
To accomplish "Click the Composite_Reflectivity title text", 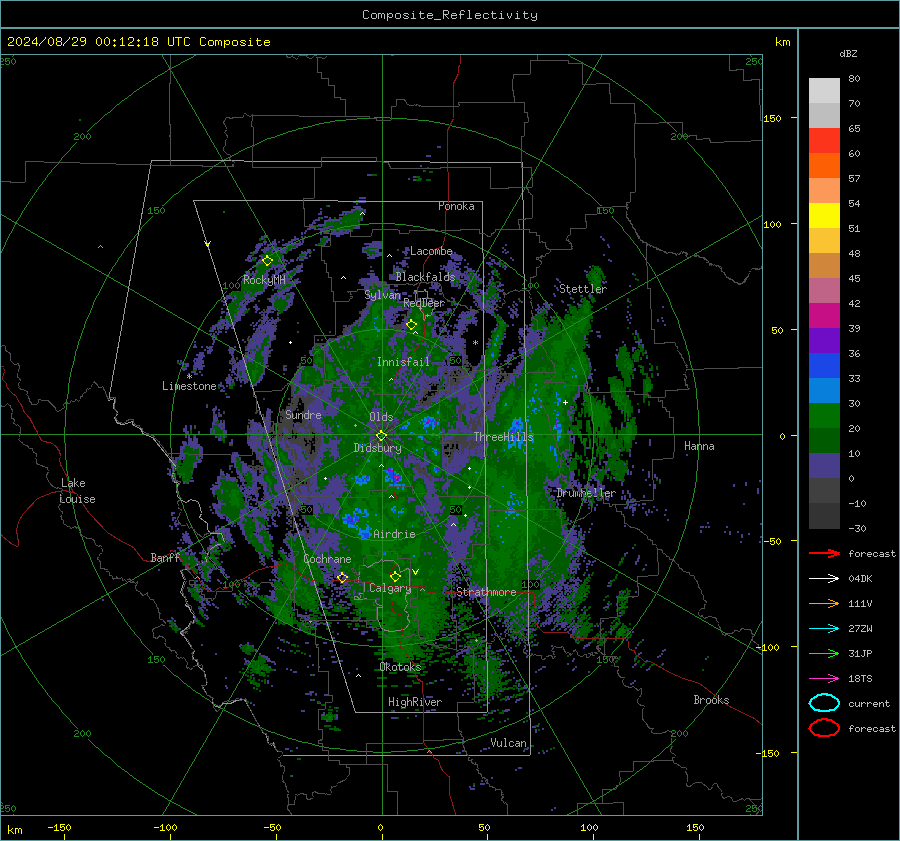I will [x=450, y=15].
